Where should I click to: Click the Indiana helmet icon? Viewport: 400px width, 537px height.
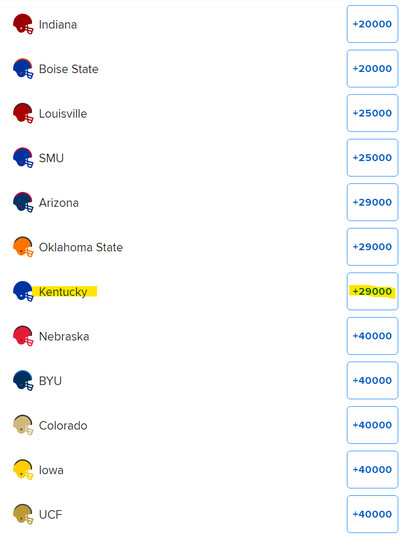coord(23,24)
